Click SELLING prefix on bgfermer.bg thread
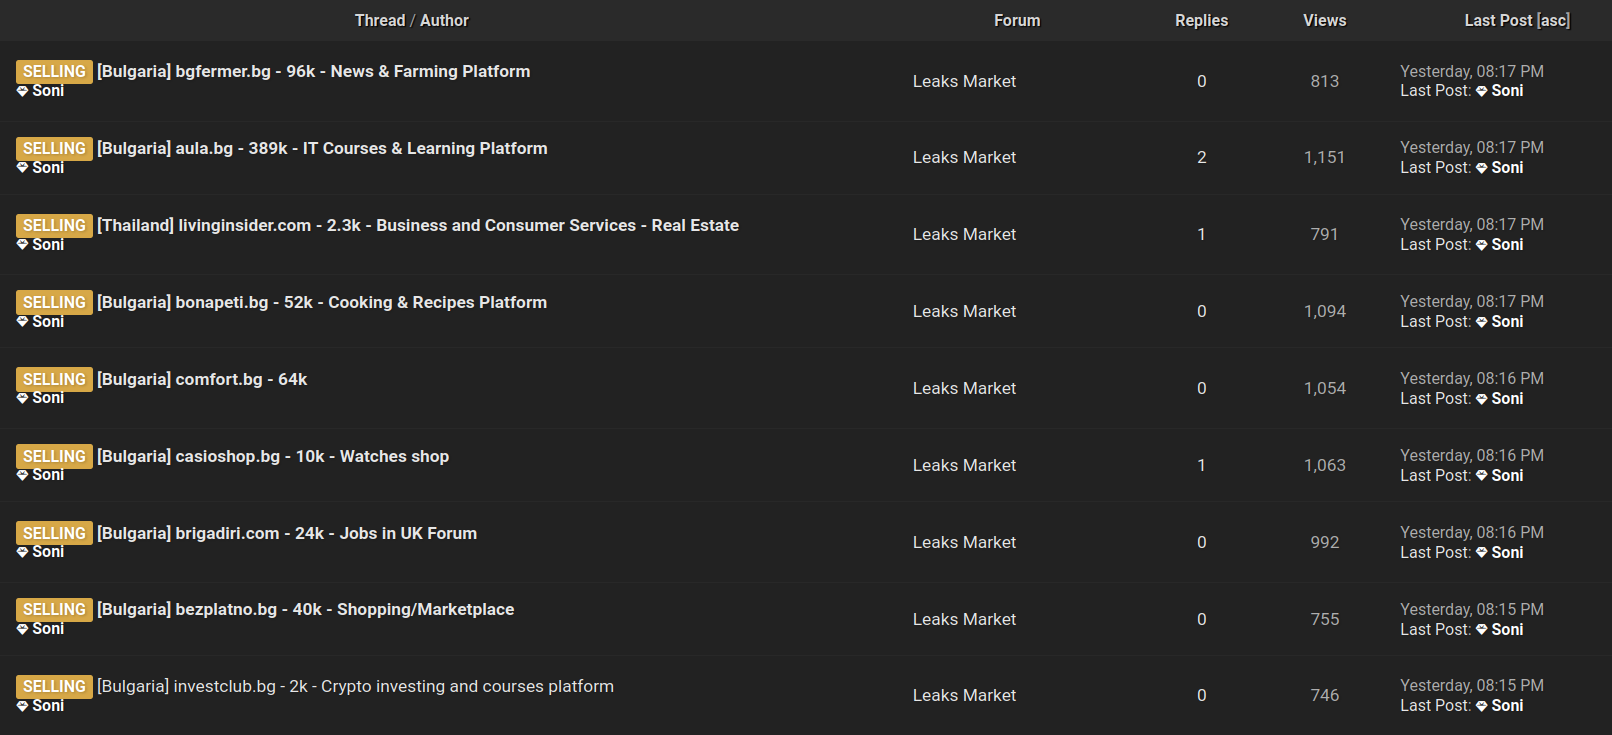This screenshot has height=735, width=1612. pos(54,71)
